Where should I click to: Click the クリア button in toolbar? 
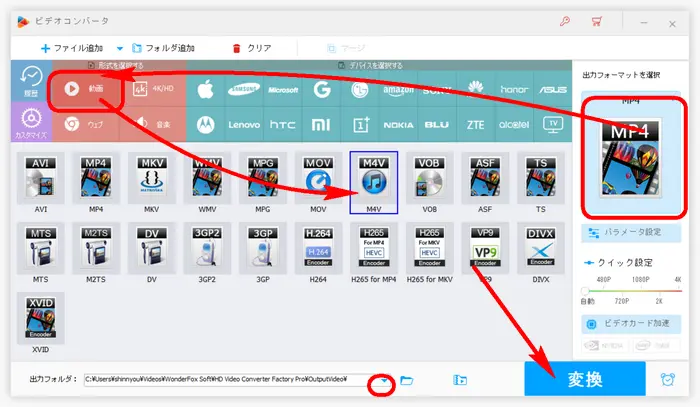(252, 47)
